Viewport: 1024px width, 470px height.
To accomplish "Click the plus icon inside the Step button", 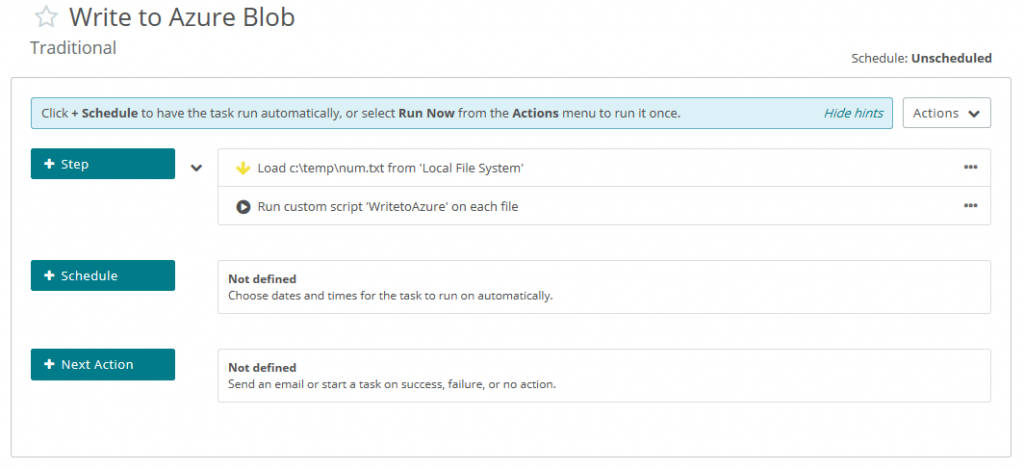I will click(49, 164).
